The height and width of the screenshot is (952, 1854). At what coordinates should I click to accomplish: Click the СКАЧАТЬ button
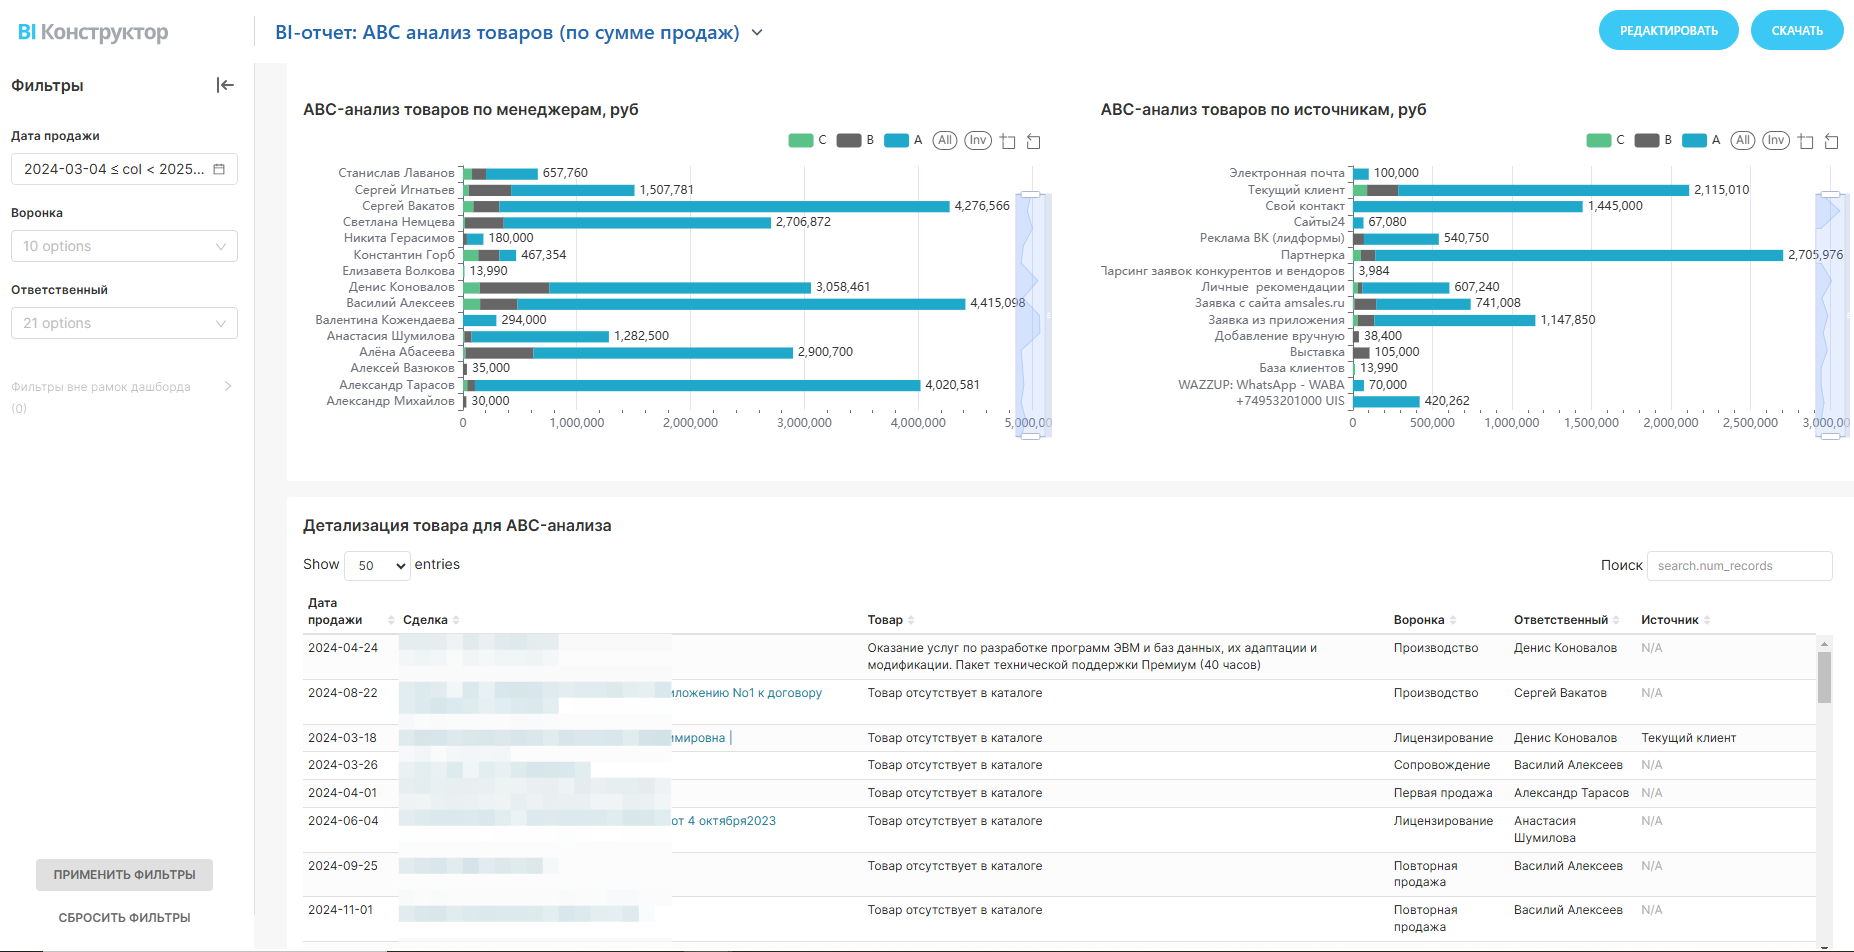point(1796,30)
